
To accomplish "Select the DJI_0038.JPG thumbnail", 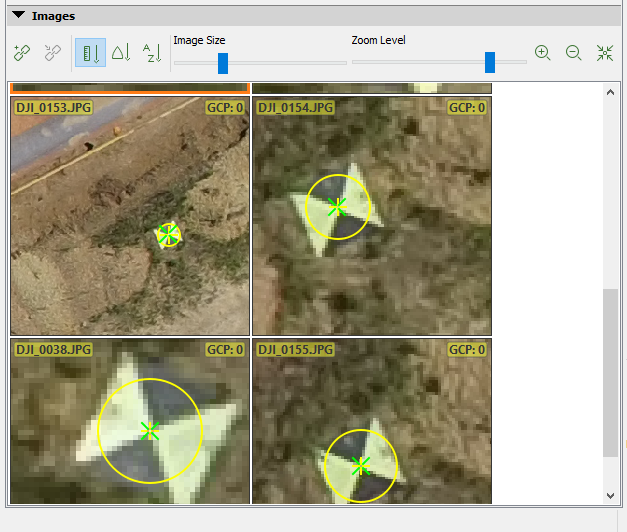I will [x=130, y=421].
